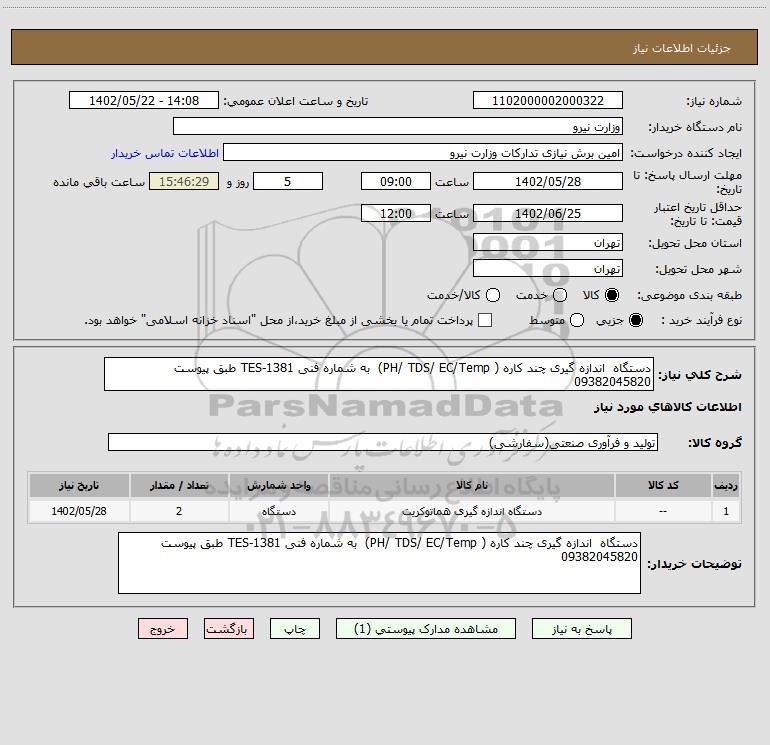The image size is (770, 745).
Task: Click the چاپ print button
Action: (x=295, y=629)
